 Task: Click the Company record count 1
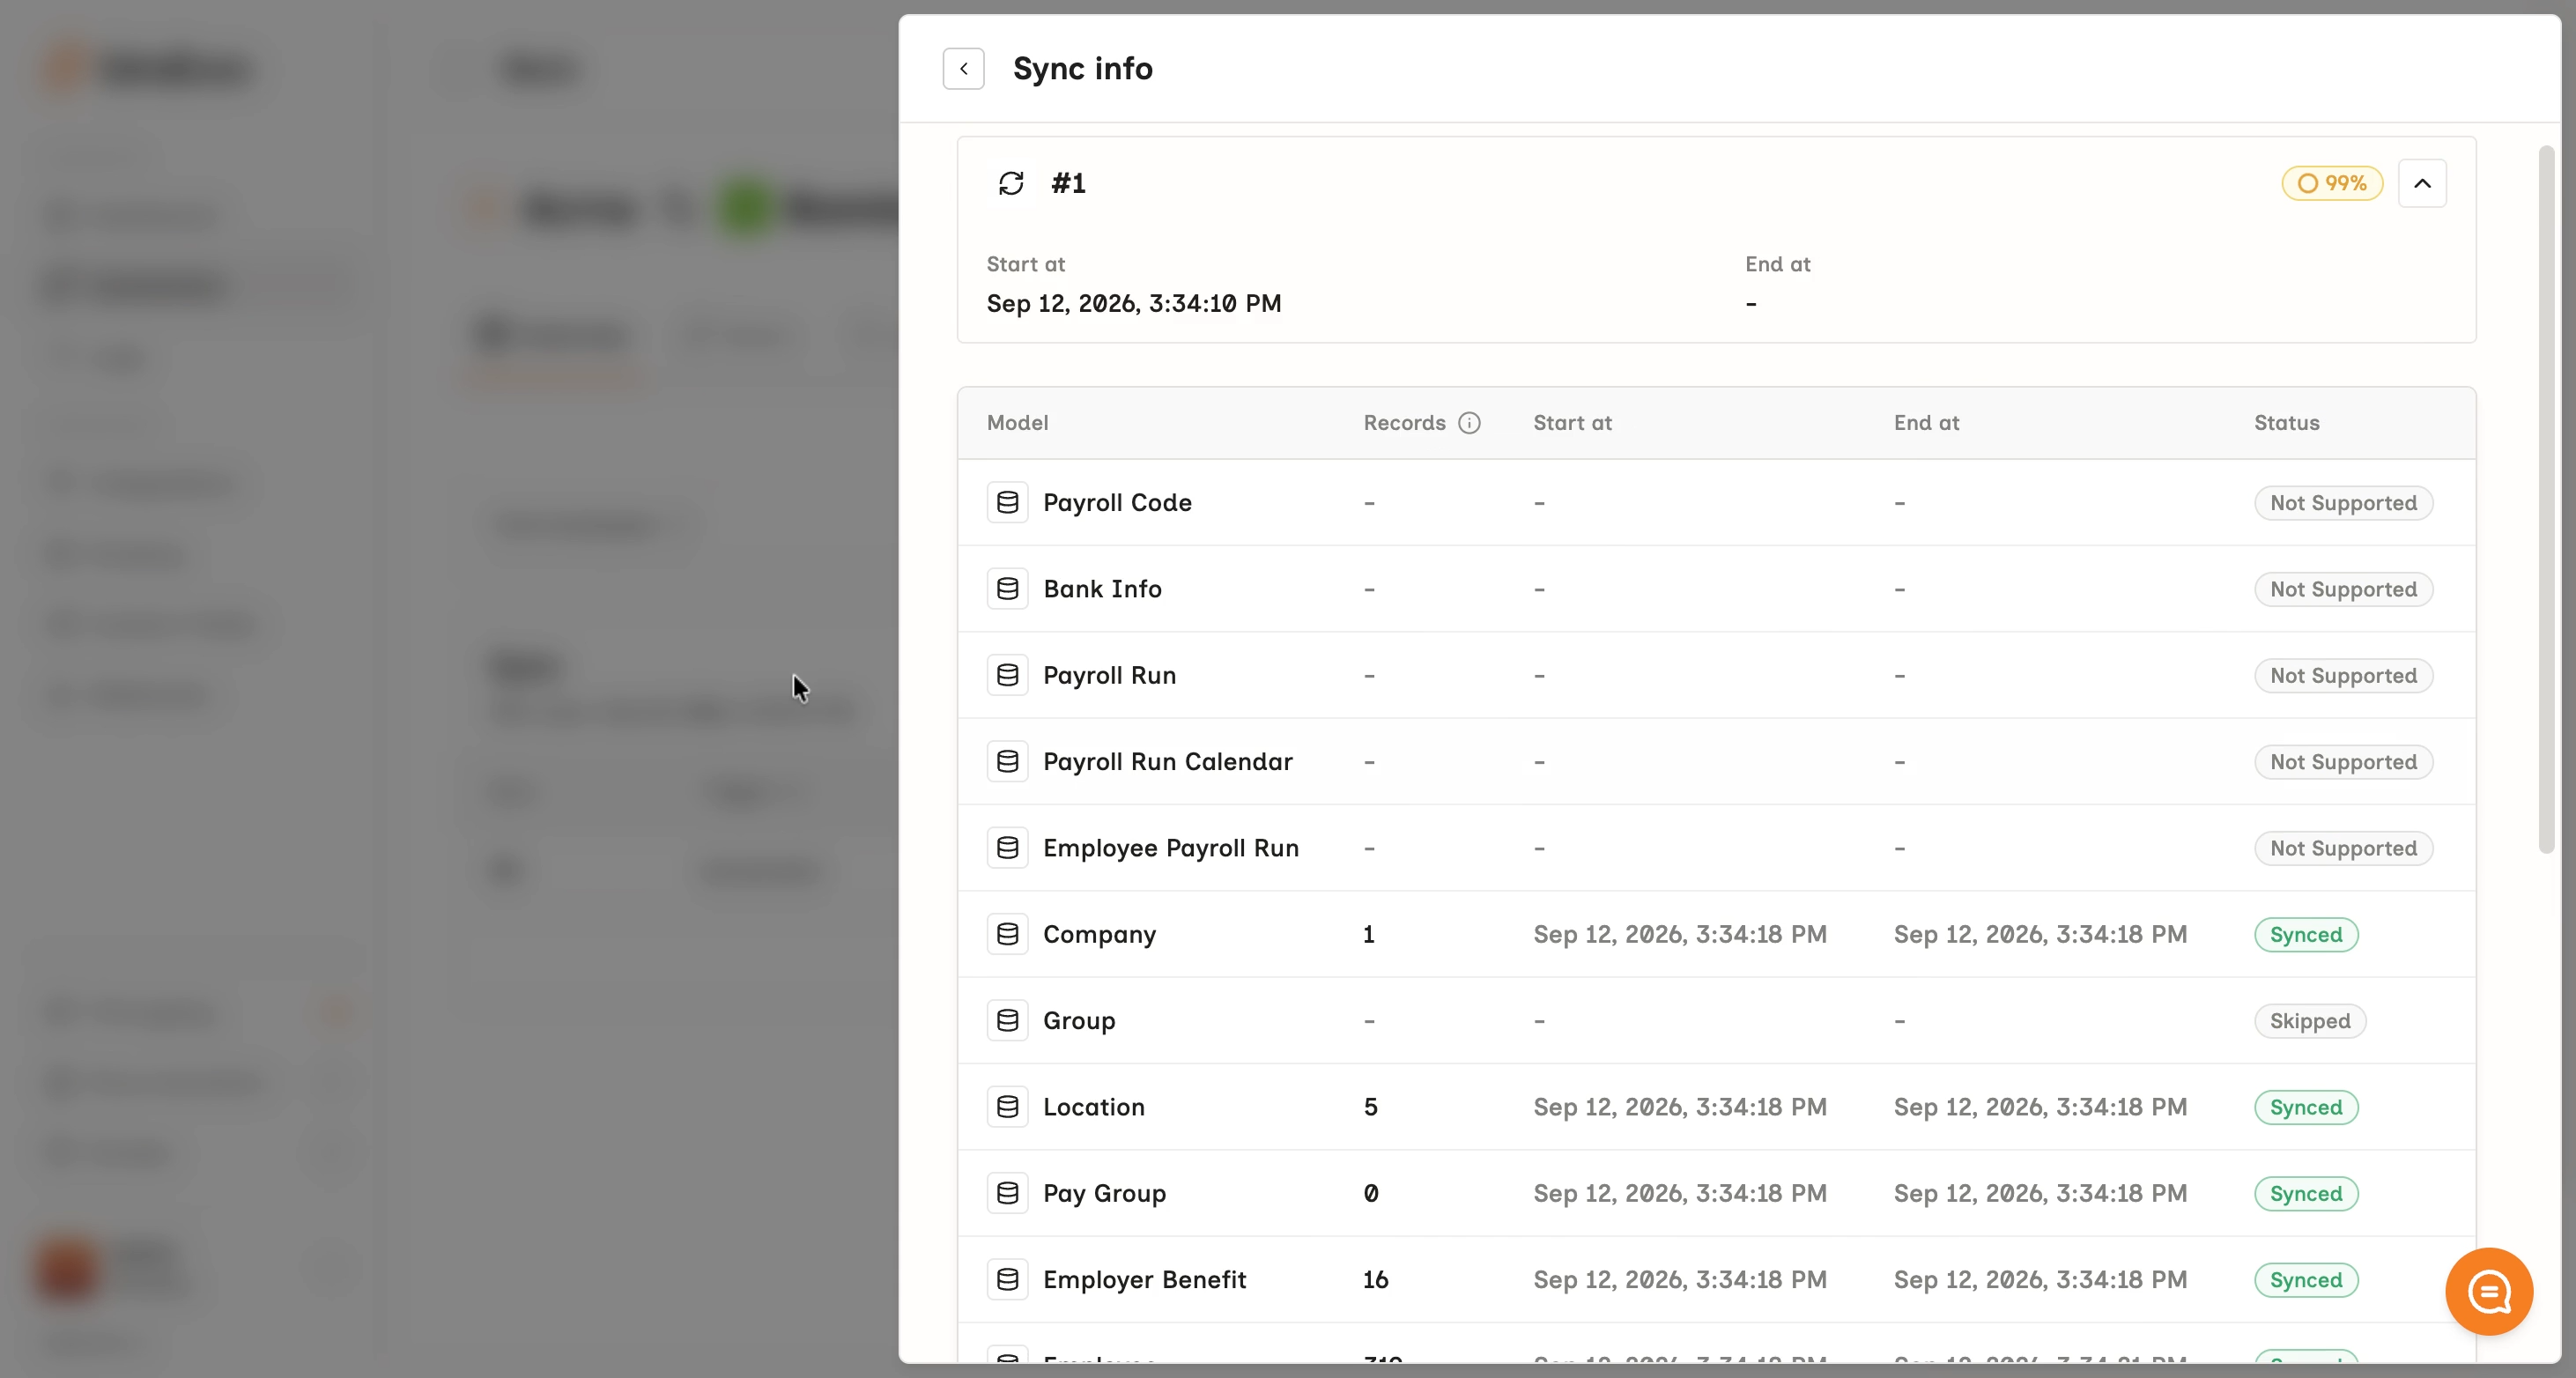1369,934
